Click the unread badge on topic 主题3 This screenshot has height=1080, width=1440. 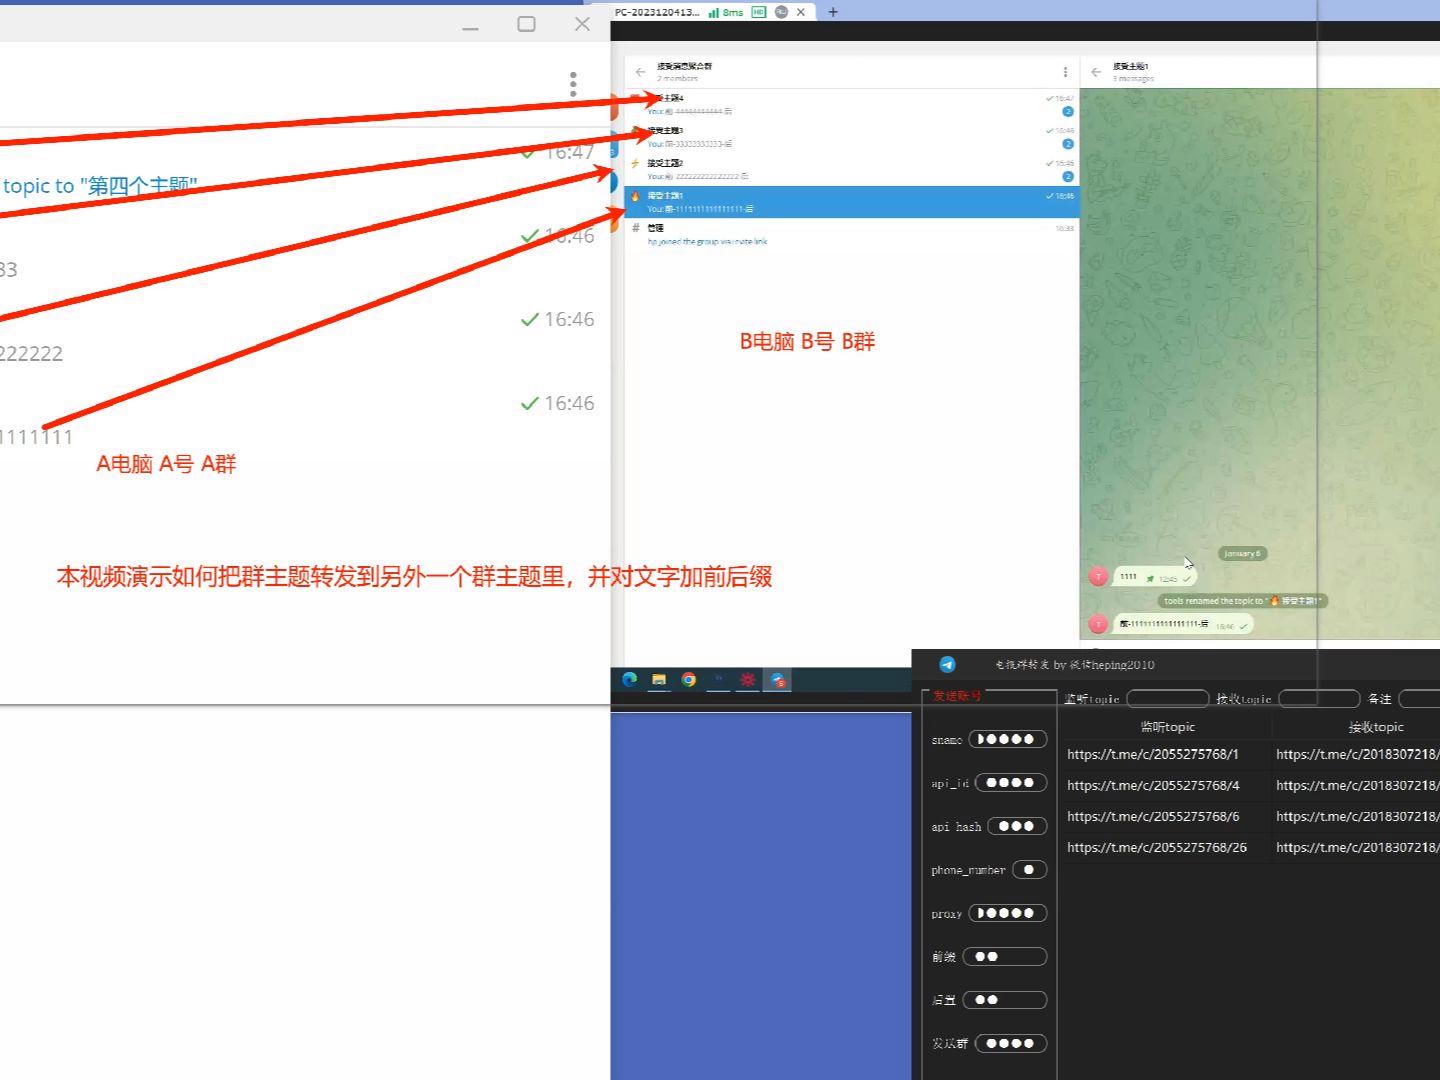1067,144
